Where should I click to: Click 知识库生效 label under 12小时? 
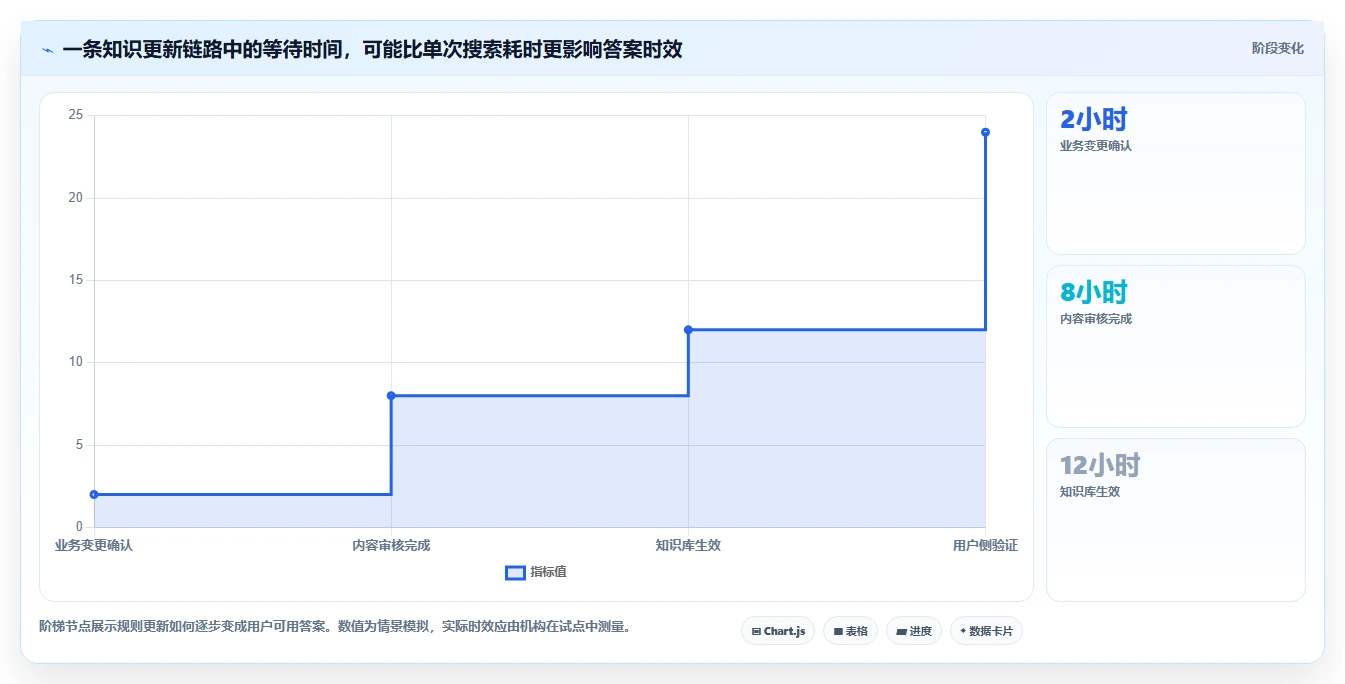point(1090,492)
